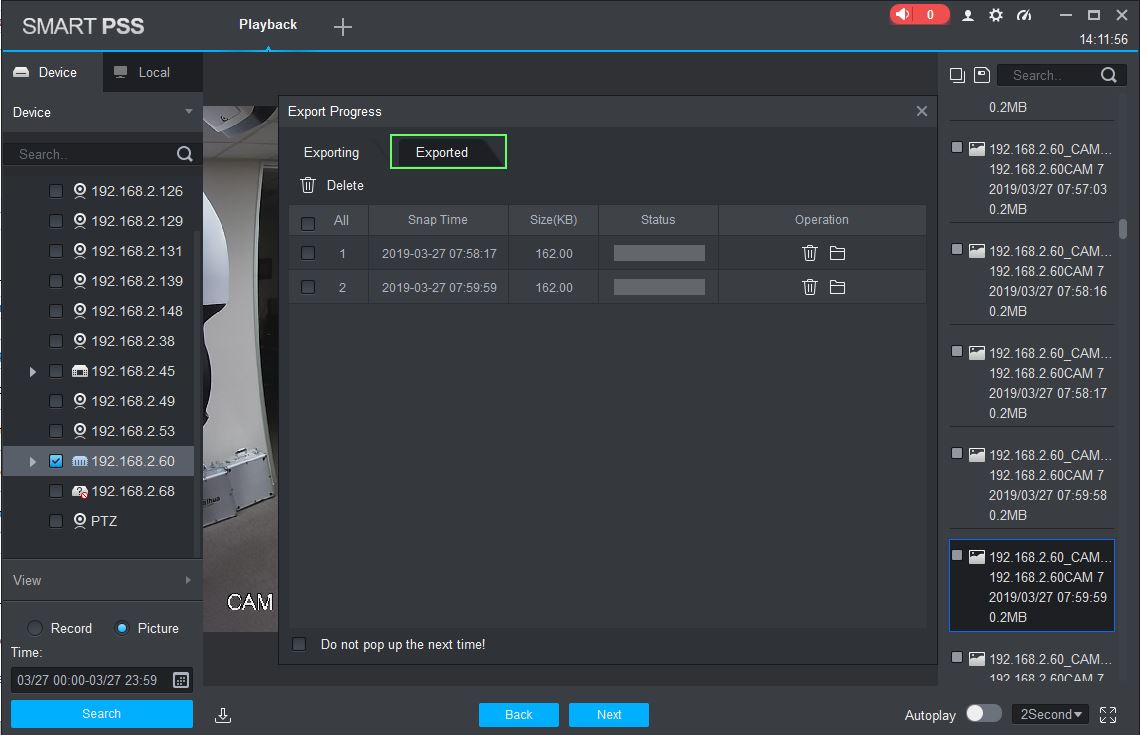This screenshot has width=1140, height=735.
Task: Check the row 1 export checkbox
Action: 308,253
